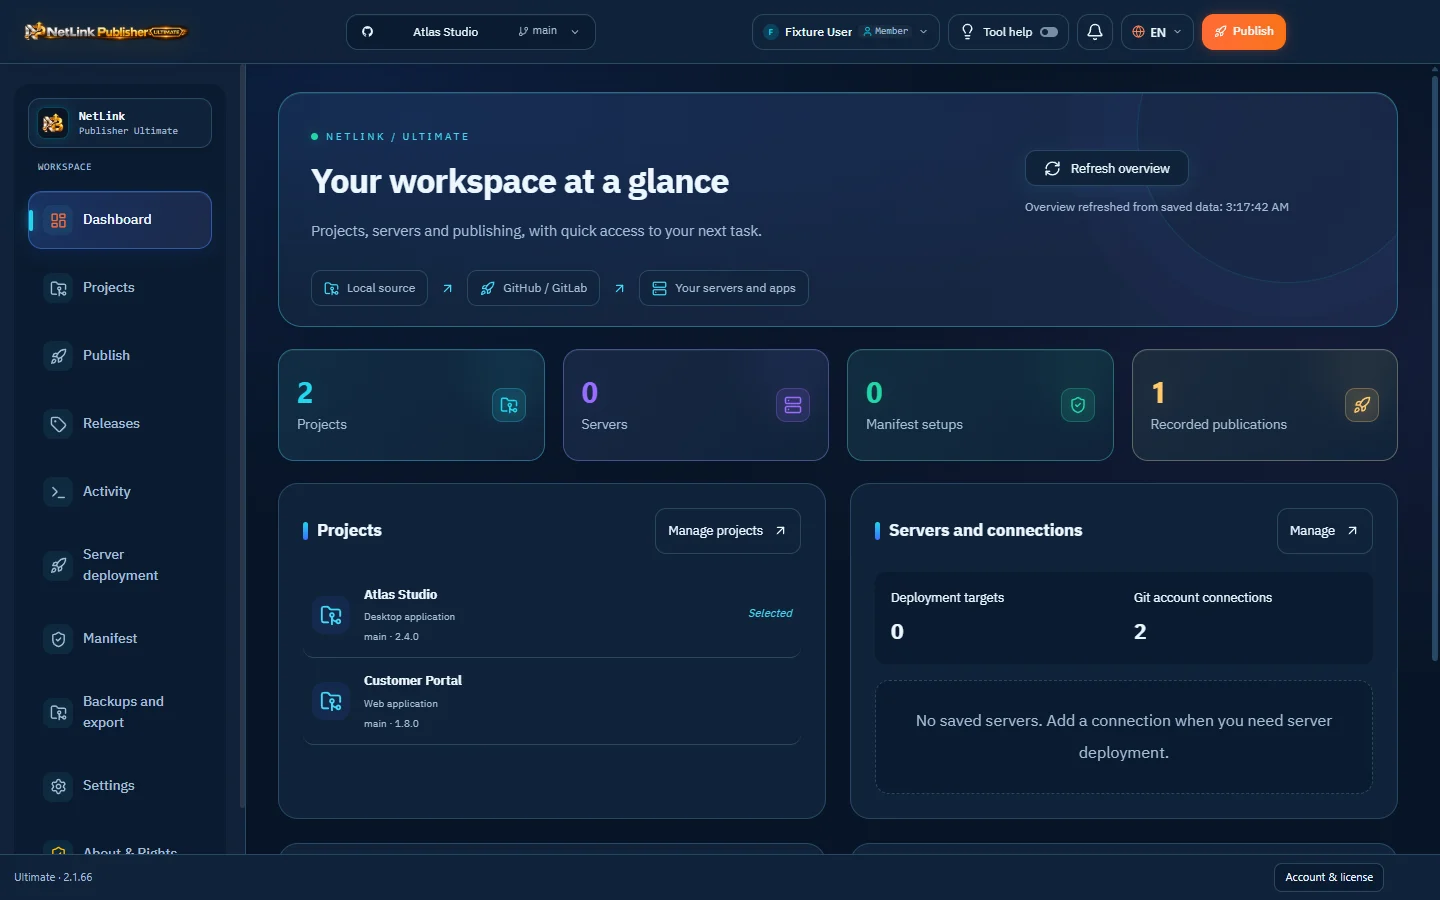Click the Projects folder icon in sidebar
This screenshot has height=900, width=1440.
(59, 288)
